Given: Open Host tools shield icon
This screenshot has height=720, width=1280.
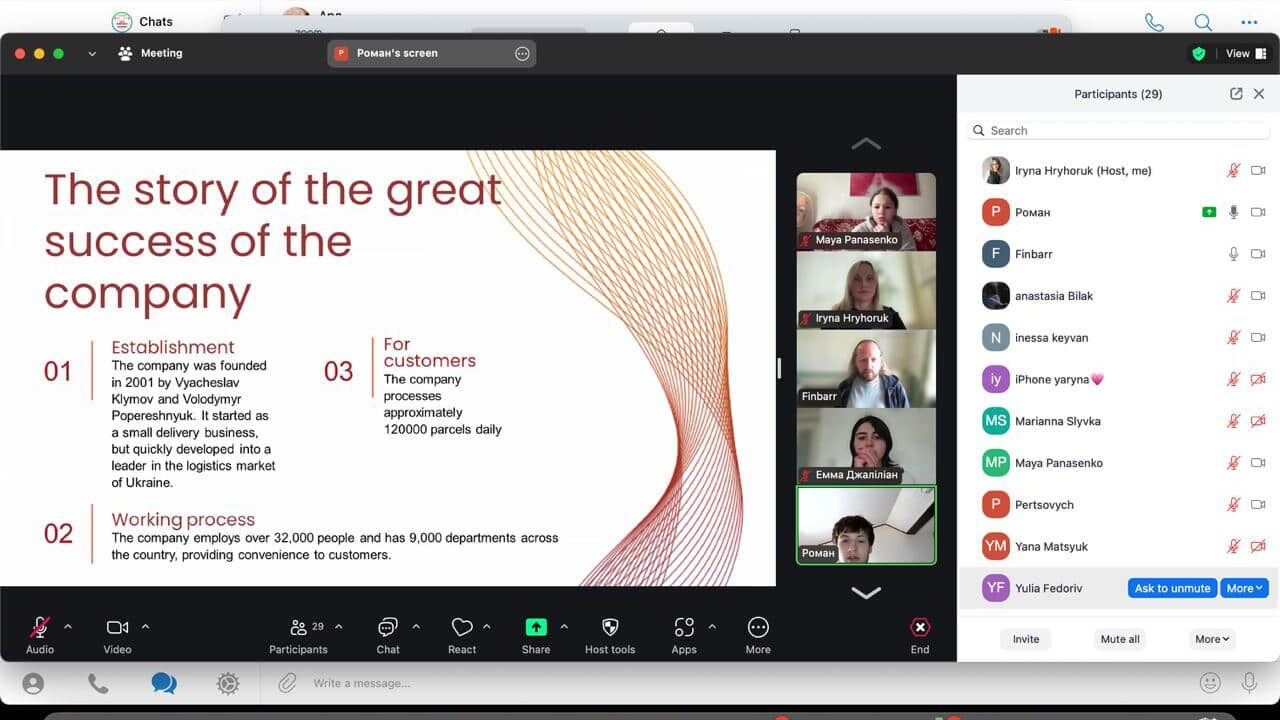Looking at the screenshot, I should [610, 628].
